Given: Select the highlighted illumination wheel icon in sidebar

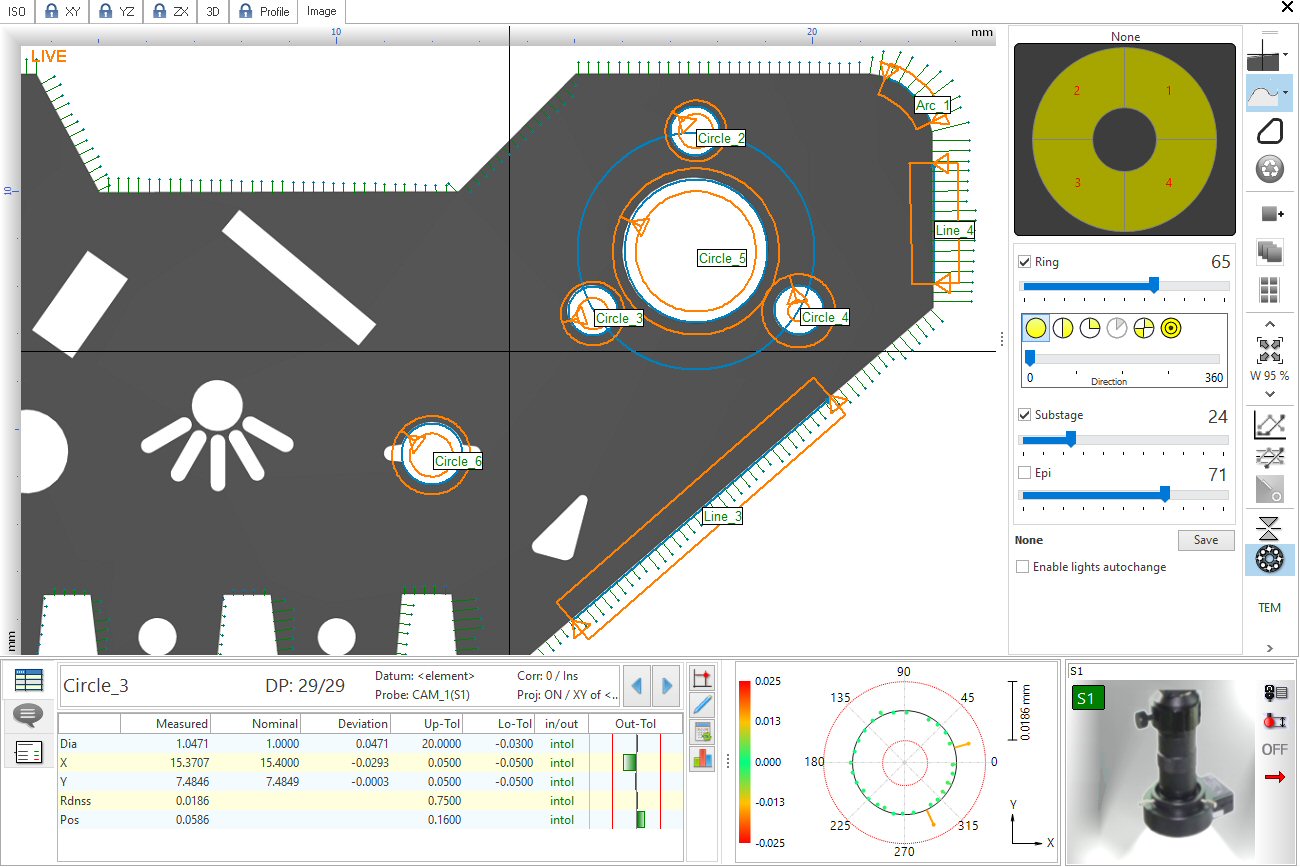Looking at the screenshot, I should coord(1268,560).
